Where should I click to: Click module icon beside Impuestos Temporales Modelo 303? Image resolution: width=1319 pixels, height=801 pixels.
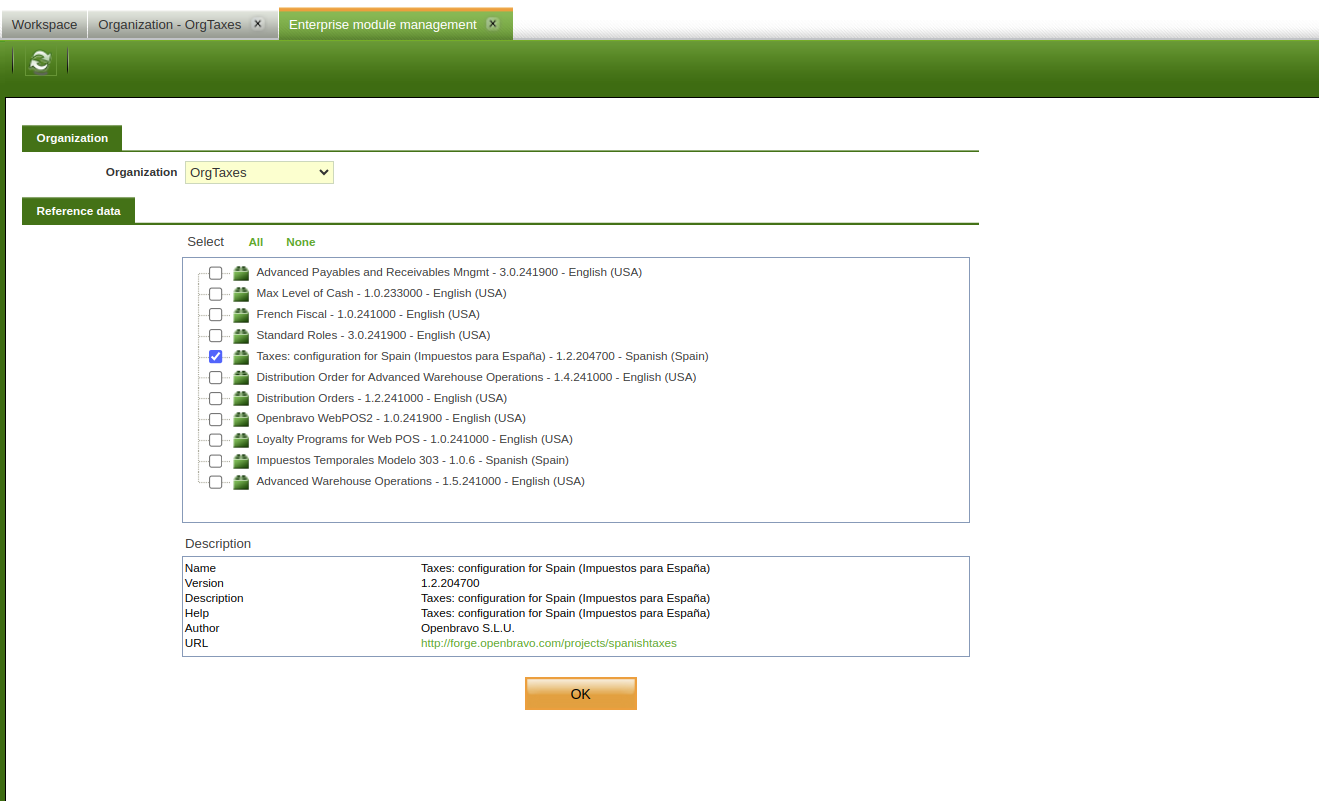pyautogui.click(x=241, y=461)
